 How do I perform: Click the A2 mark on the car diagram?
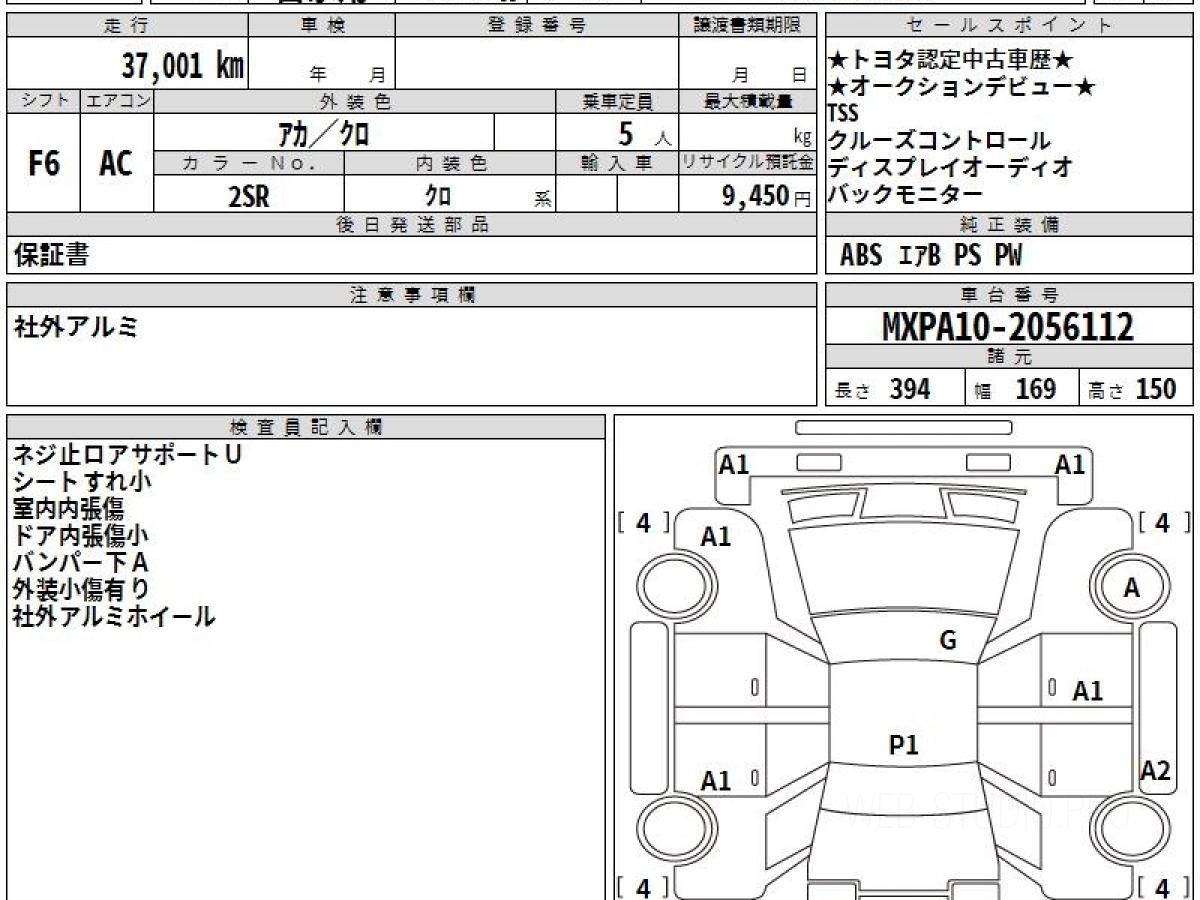tap(1155, 770)
